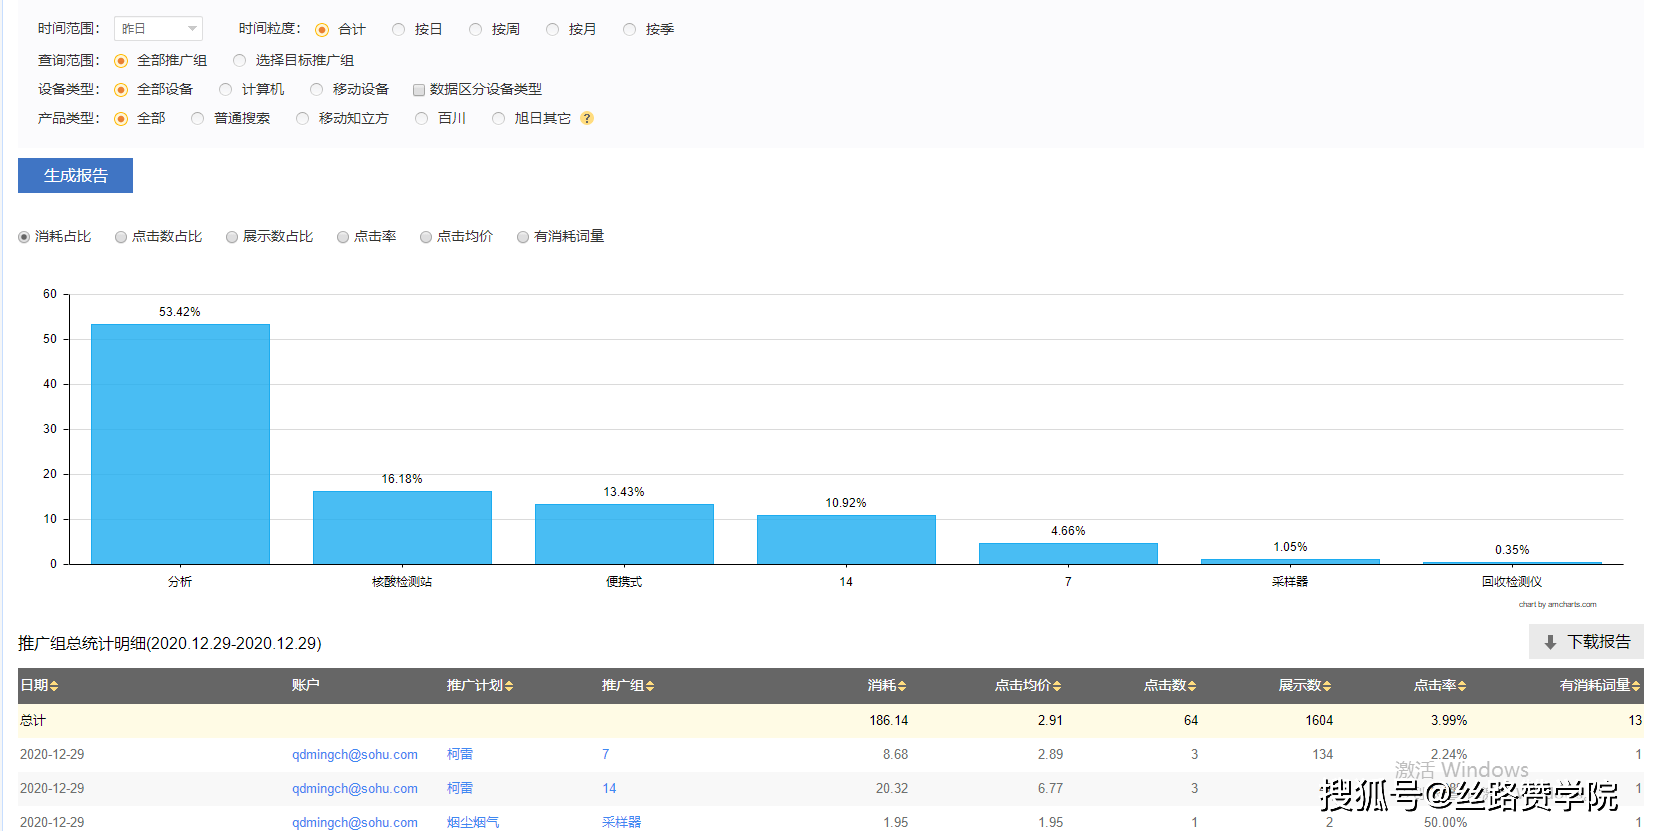Click the help question mark icon
Image resolution: width=1659 pixels, height=831 pixels.
[x=587, y=118]
